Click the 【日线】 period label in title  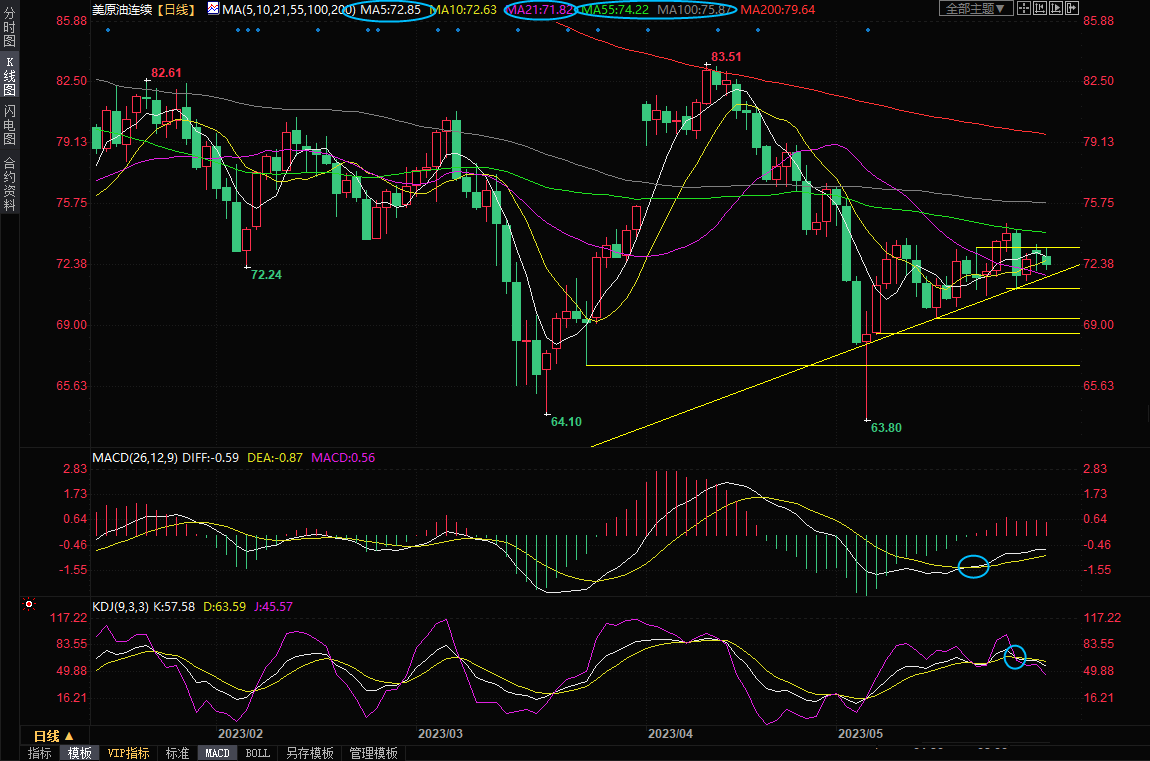(x=175, y=9)
